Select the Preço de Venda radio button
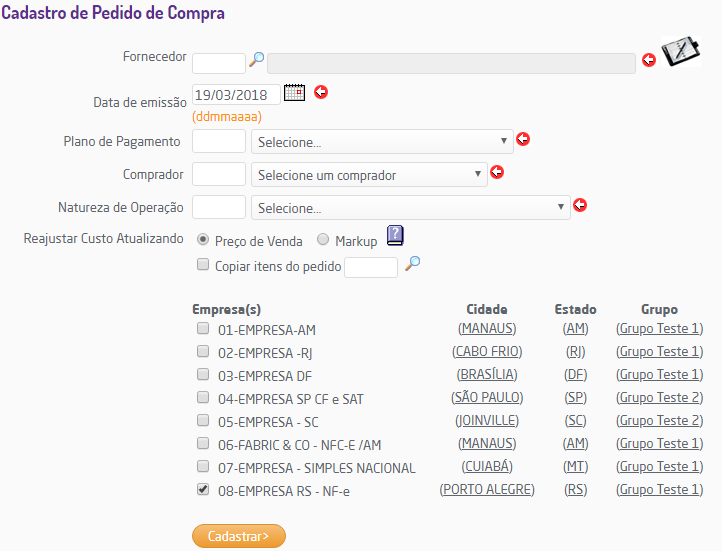This screenshot has height=551, width=722. (203, 240)
